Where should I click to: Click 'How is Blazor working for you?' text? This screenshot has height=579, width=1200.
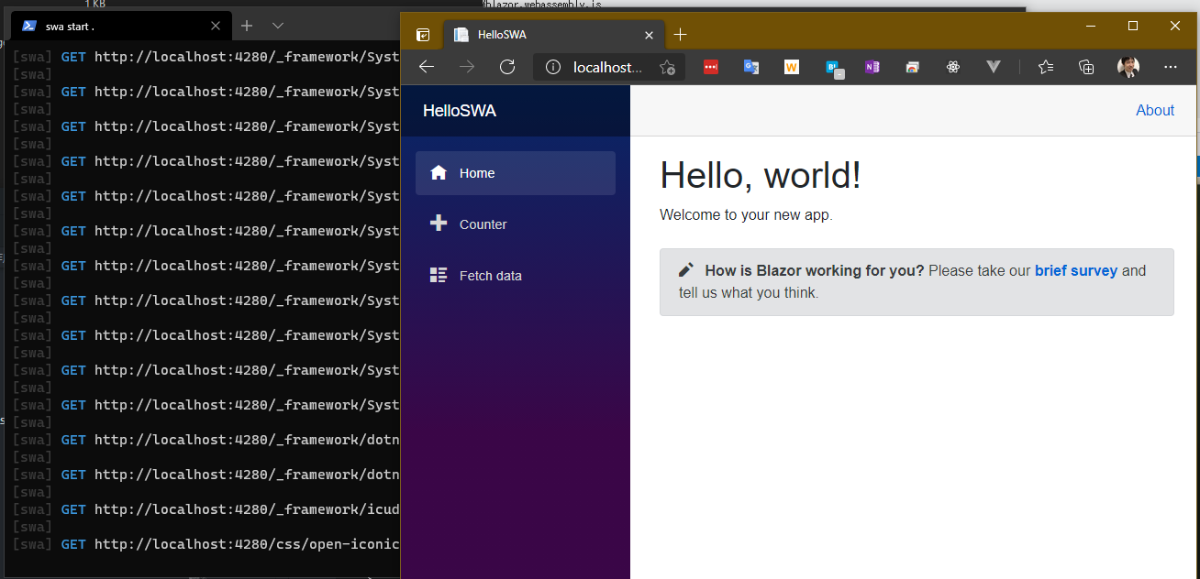click(x=814, y=271)
